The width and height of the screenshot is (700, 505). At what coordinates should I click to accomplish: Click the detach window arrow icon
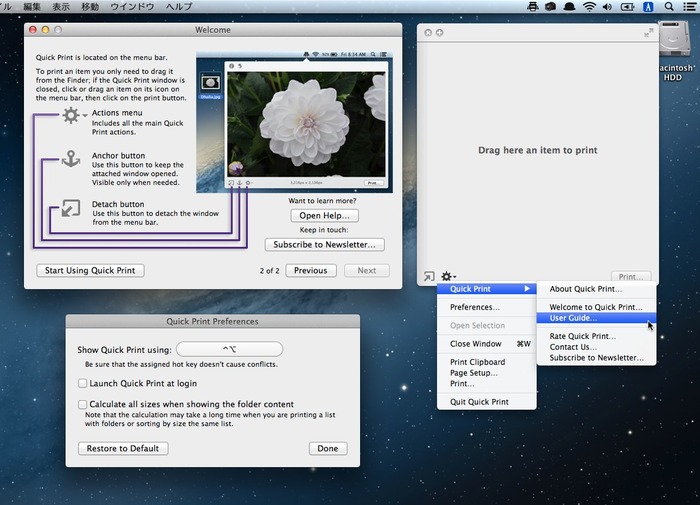tap(429, 276)
